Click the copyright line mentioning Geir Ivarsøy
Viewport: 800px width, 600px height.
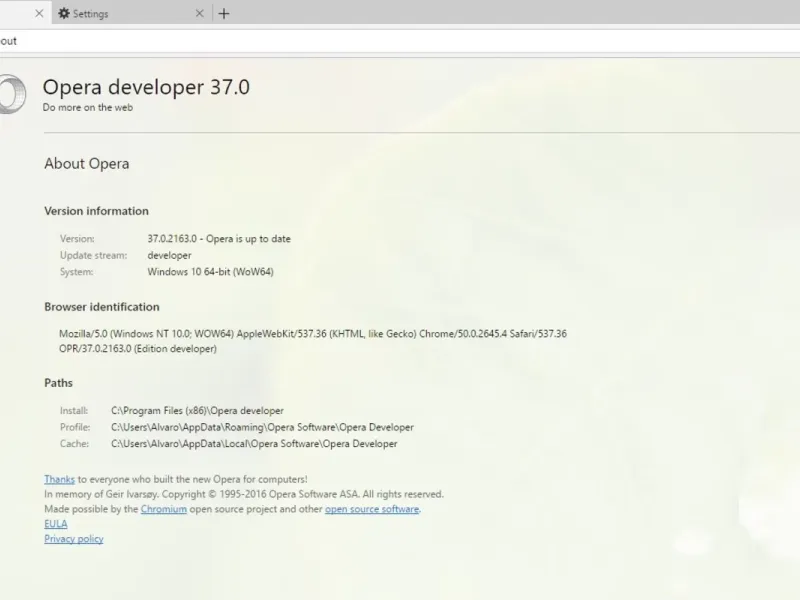[x=244, y=494]
